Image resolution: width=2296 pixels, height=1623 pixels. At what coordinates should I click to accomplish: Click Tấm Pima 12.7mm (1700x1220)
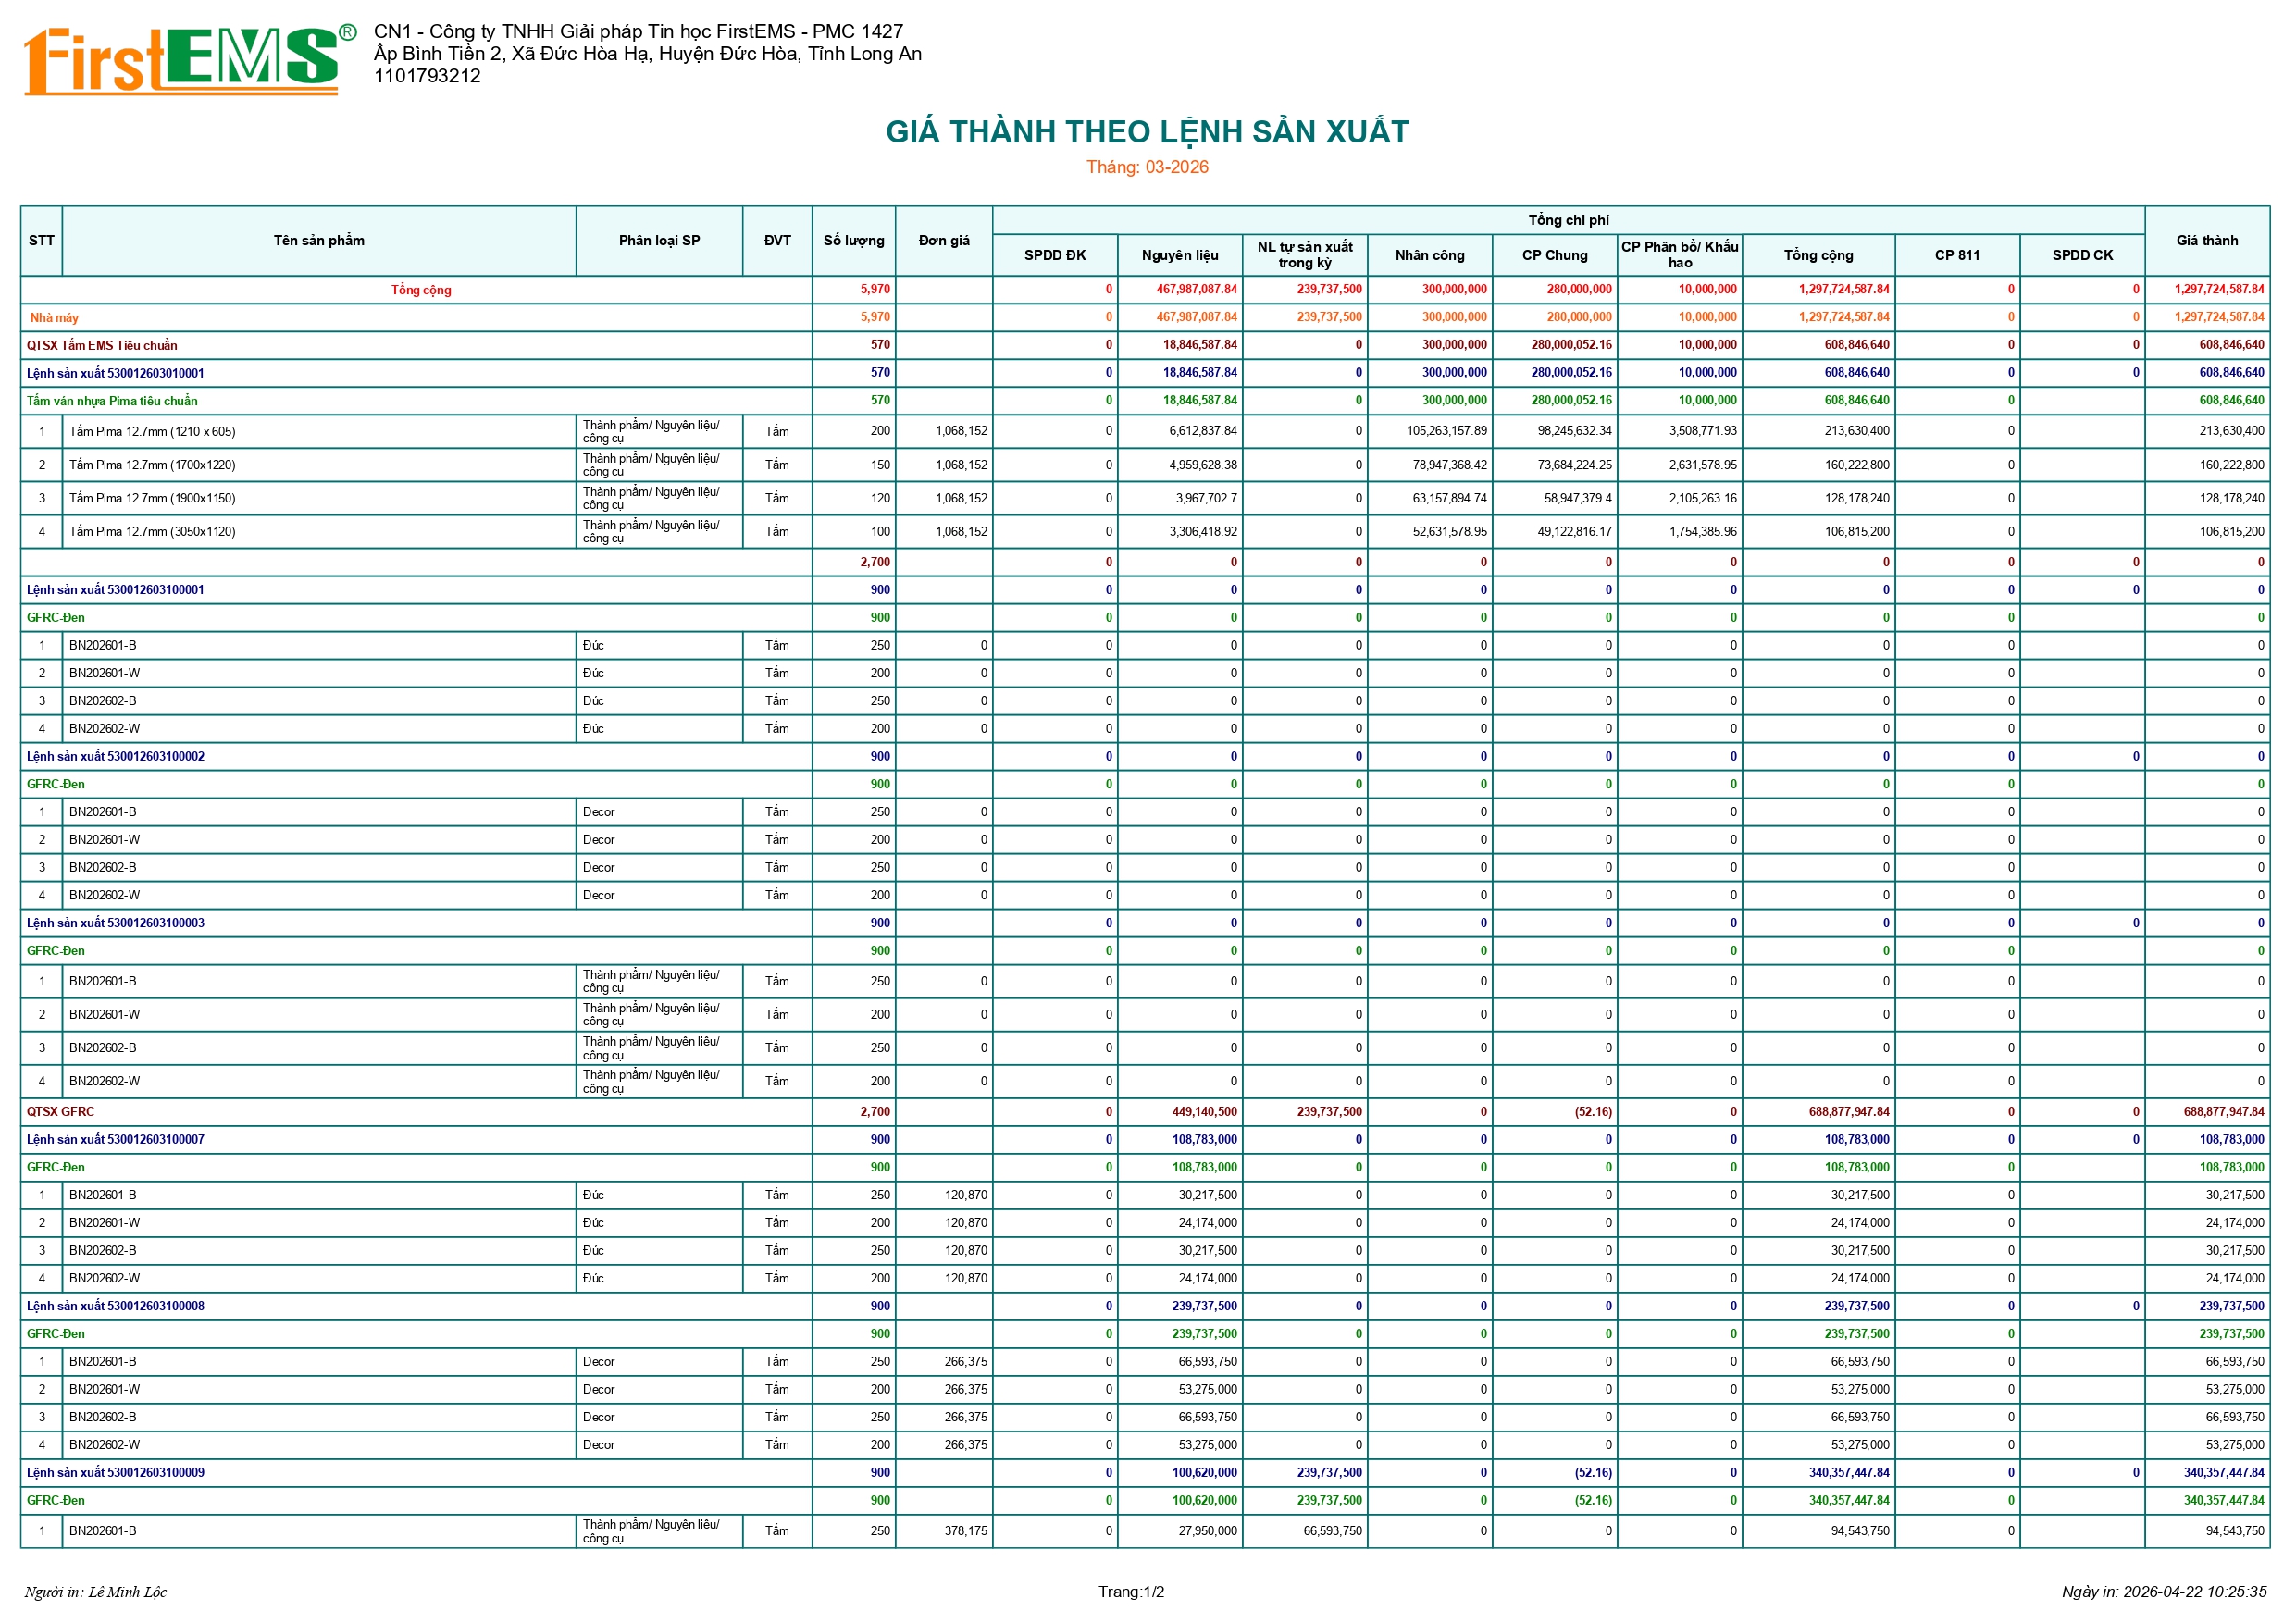(152, 465)
